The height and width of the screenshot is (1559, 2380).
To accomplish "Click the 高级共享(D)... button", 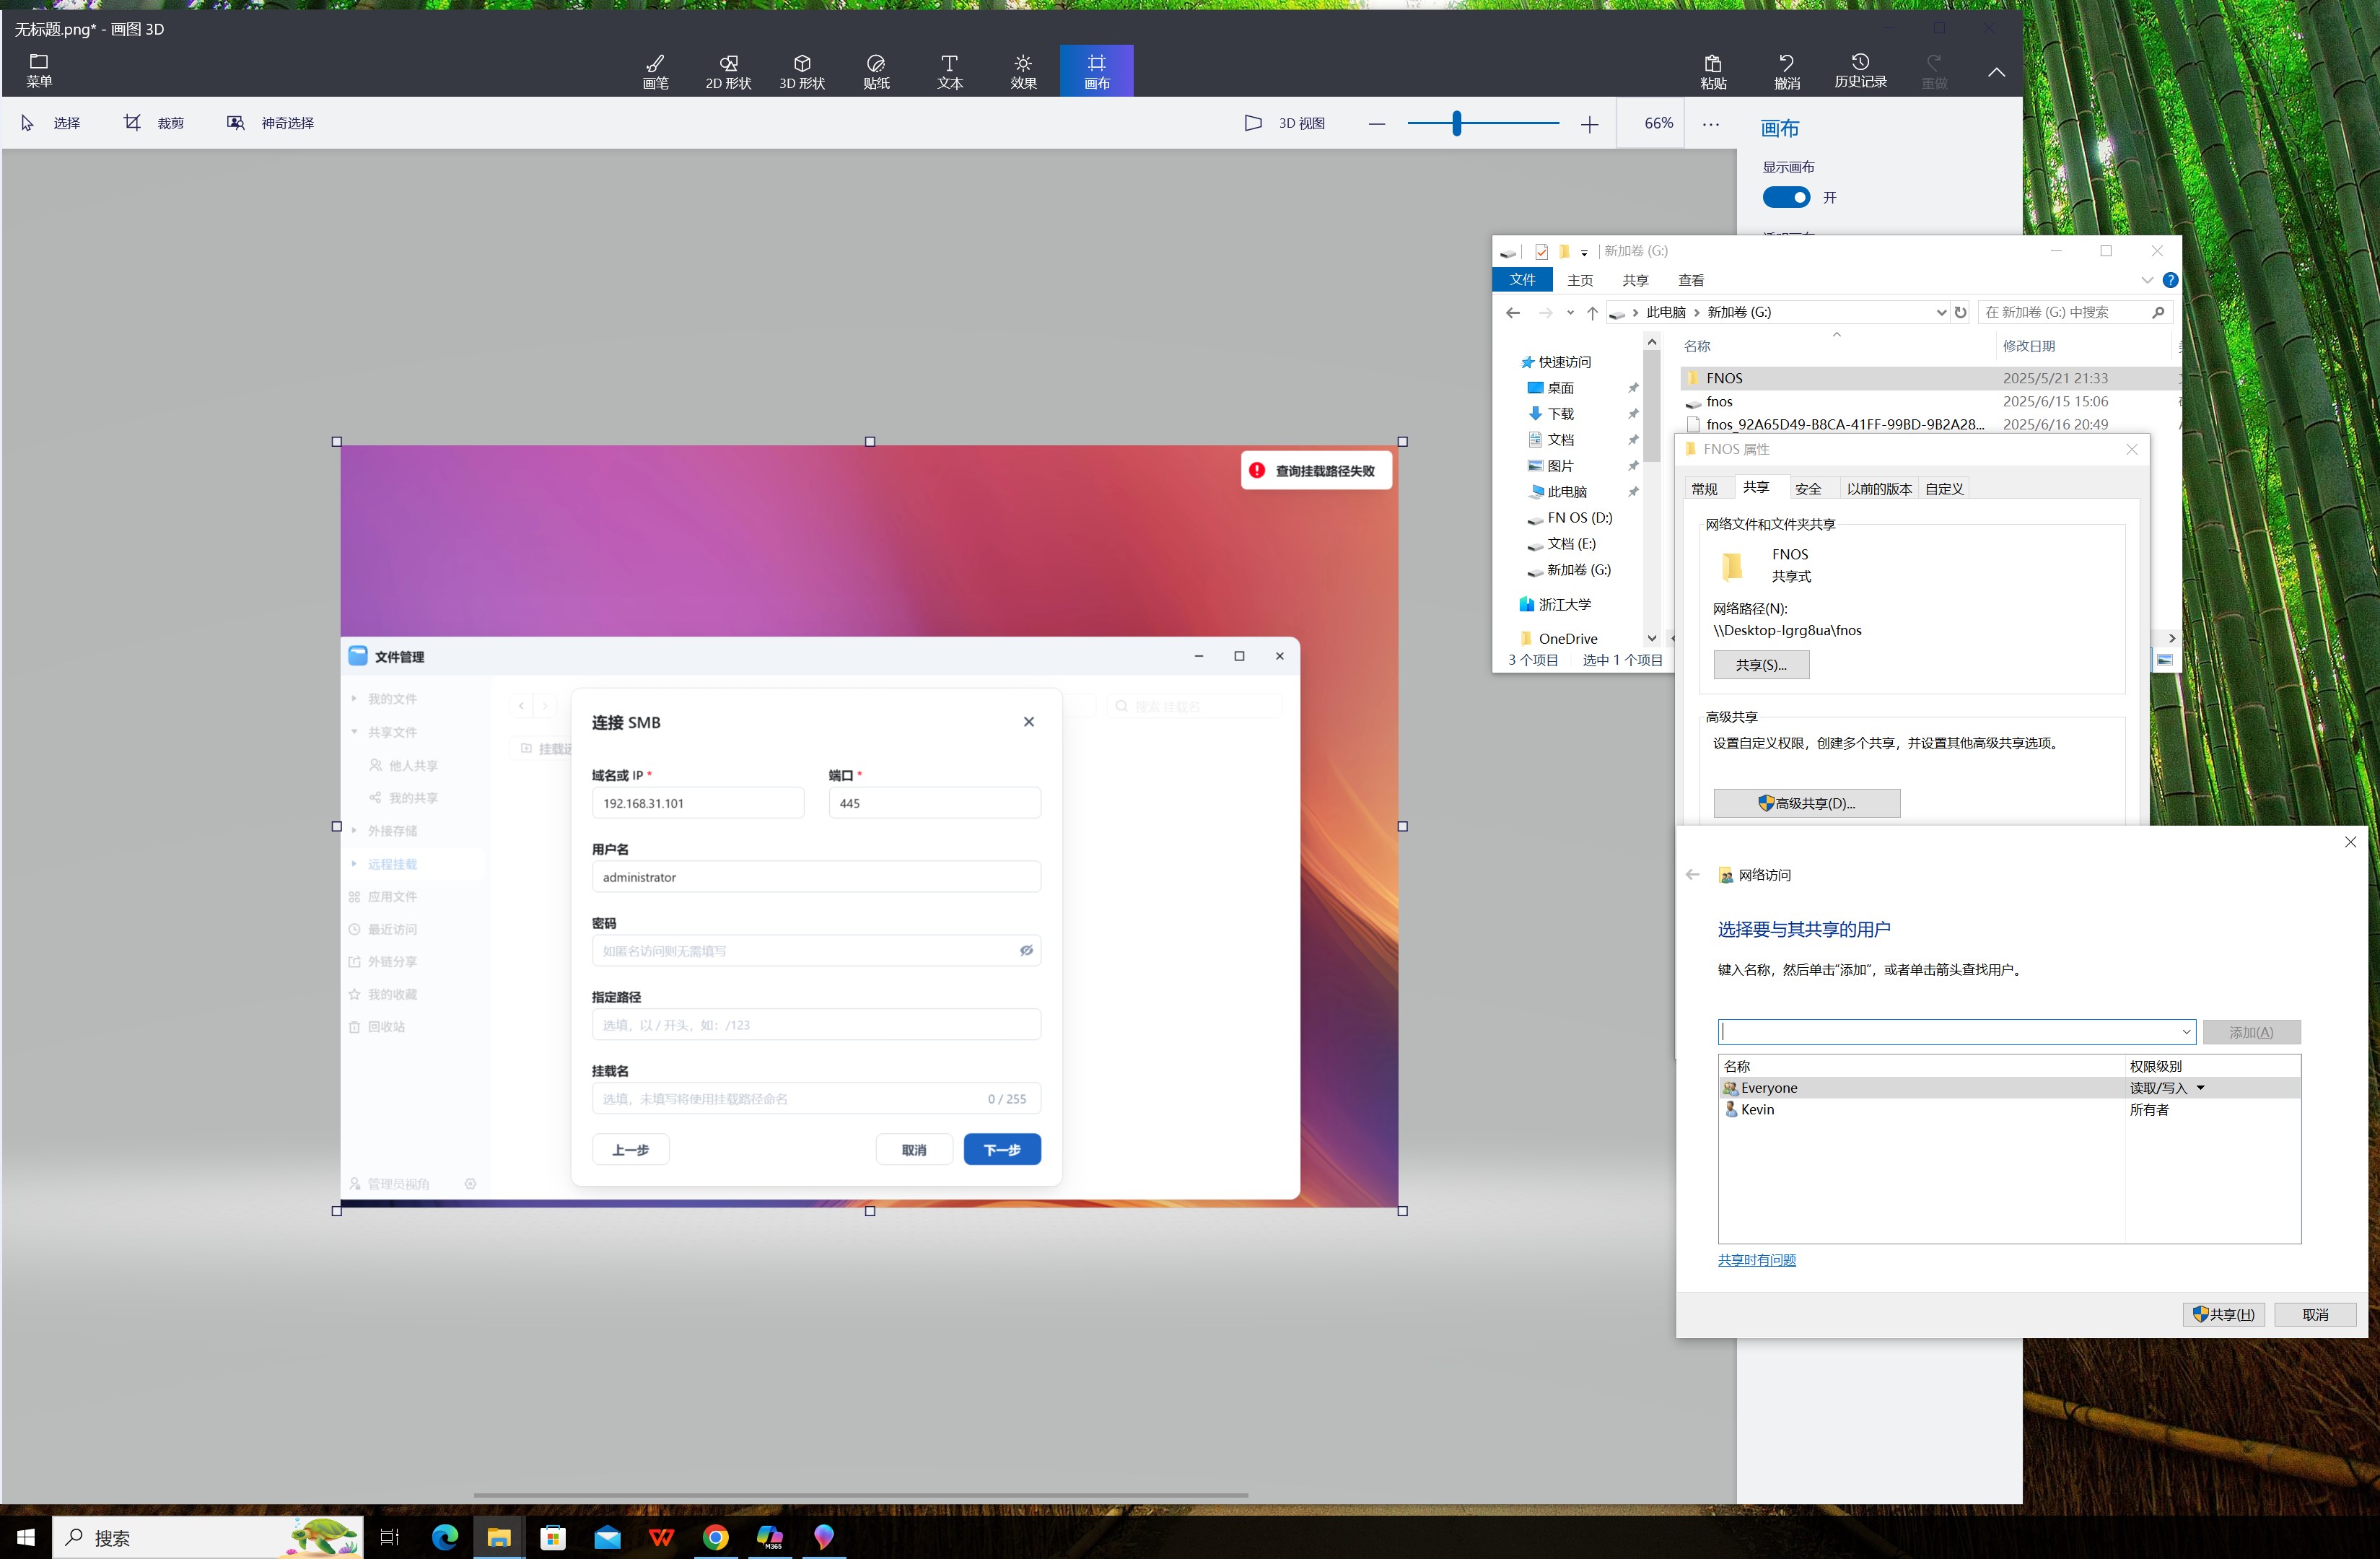I will coord(1806,803).
